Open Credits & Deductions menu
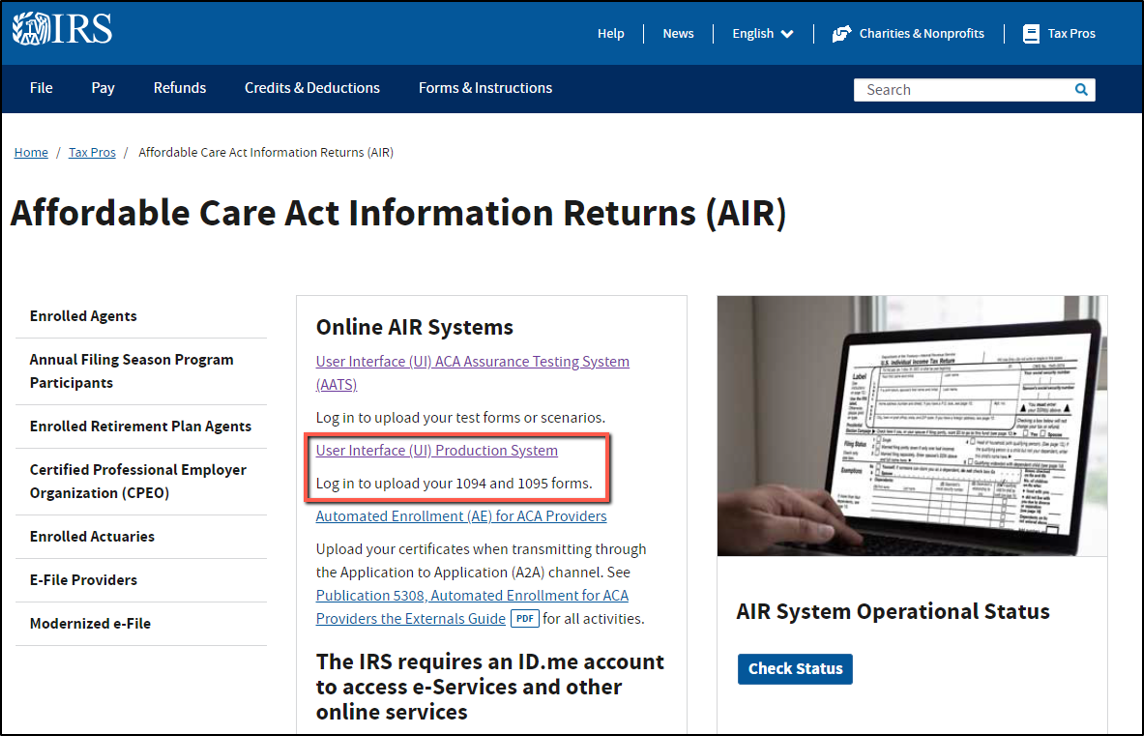 click(x=312, y=88)
